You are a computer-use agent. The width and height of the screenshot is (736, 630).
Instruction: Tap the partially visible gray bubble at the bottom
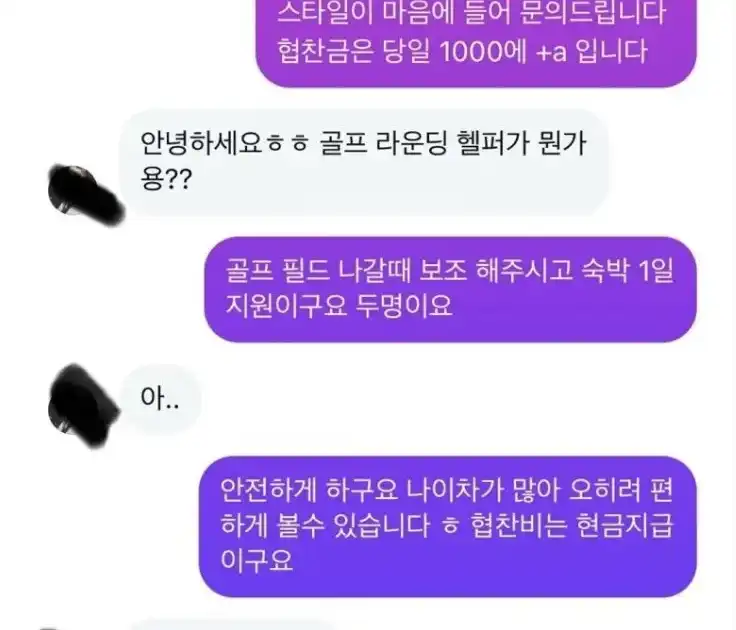232,625
